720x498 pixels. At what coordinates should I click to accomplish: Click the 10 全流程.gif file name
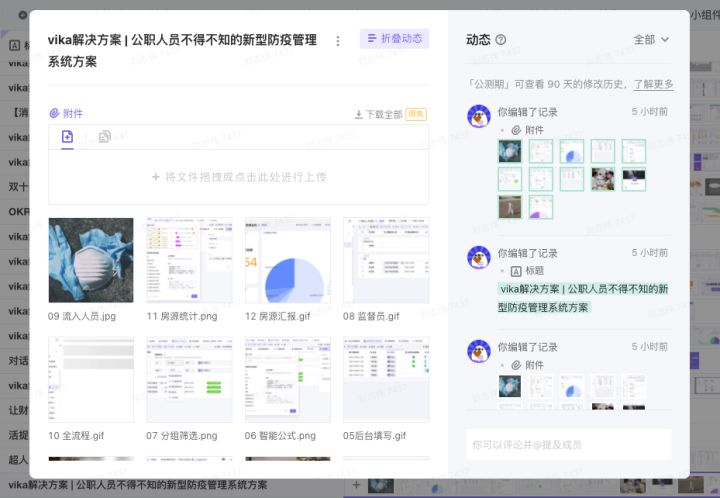[76, 436]
